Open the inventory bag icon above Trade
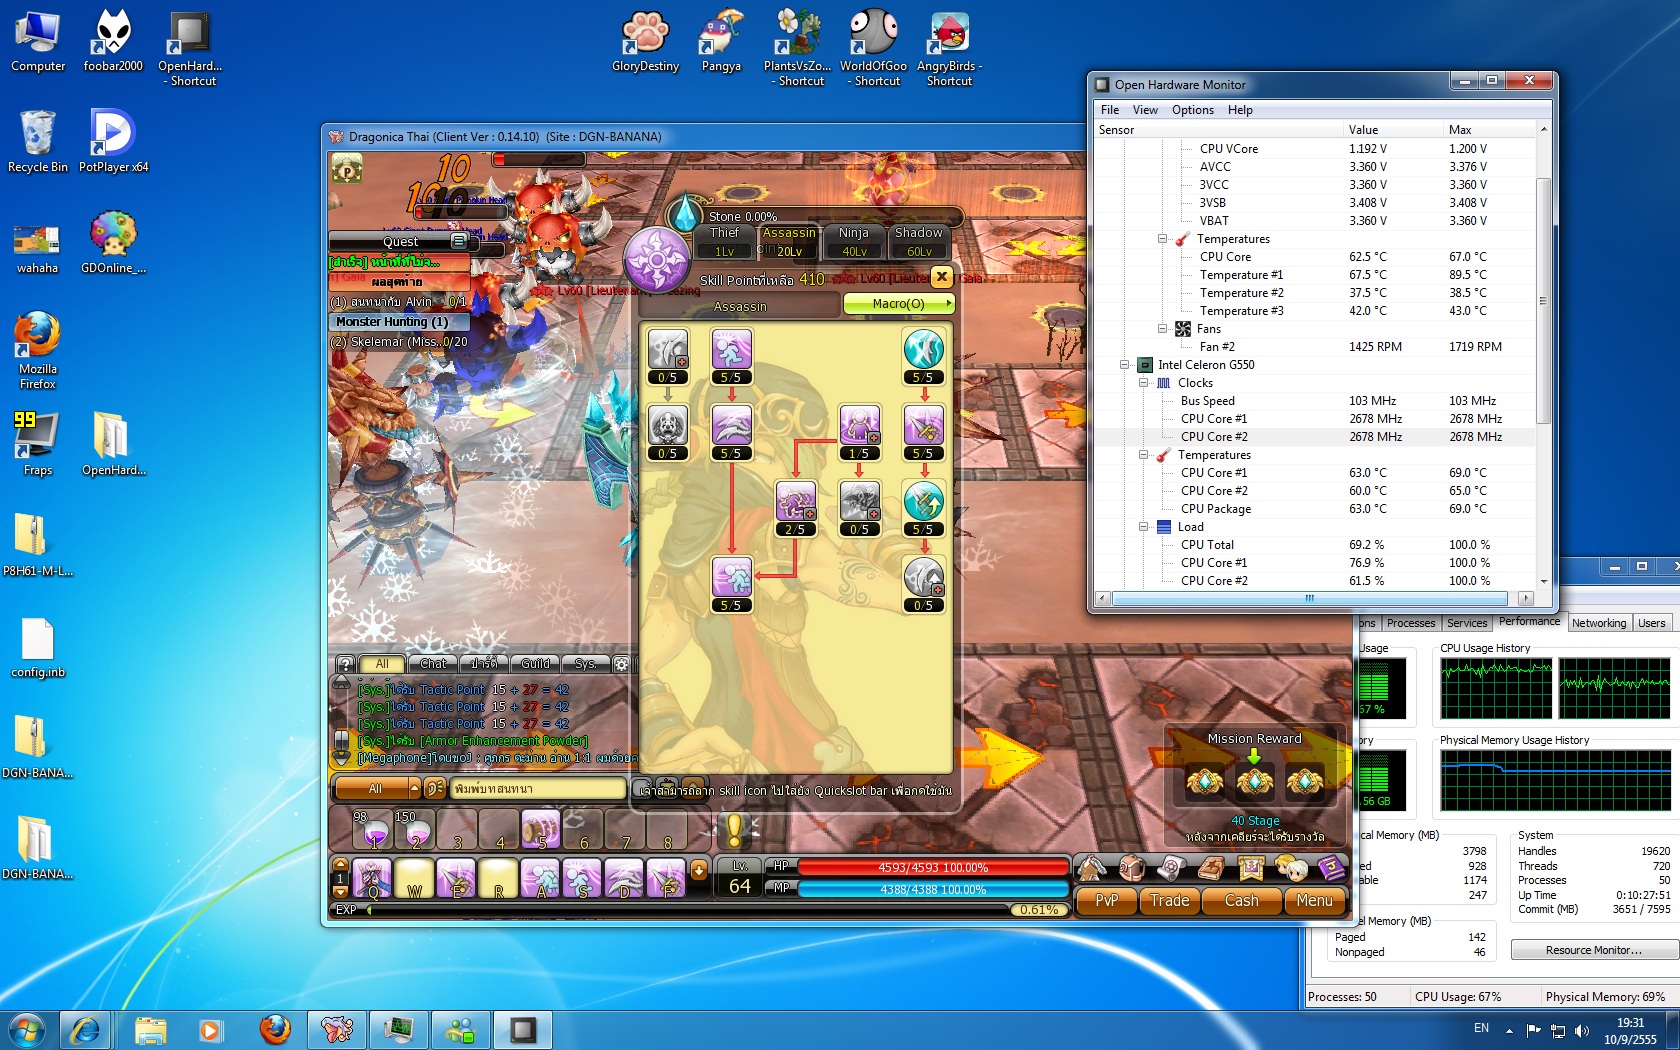The image size is (1680, 1050). click(x=1131, y=868)
